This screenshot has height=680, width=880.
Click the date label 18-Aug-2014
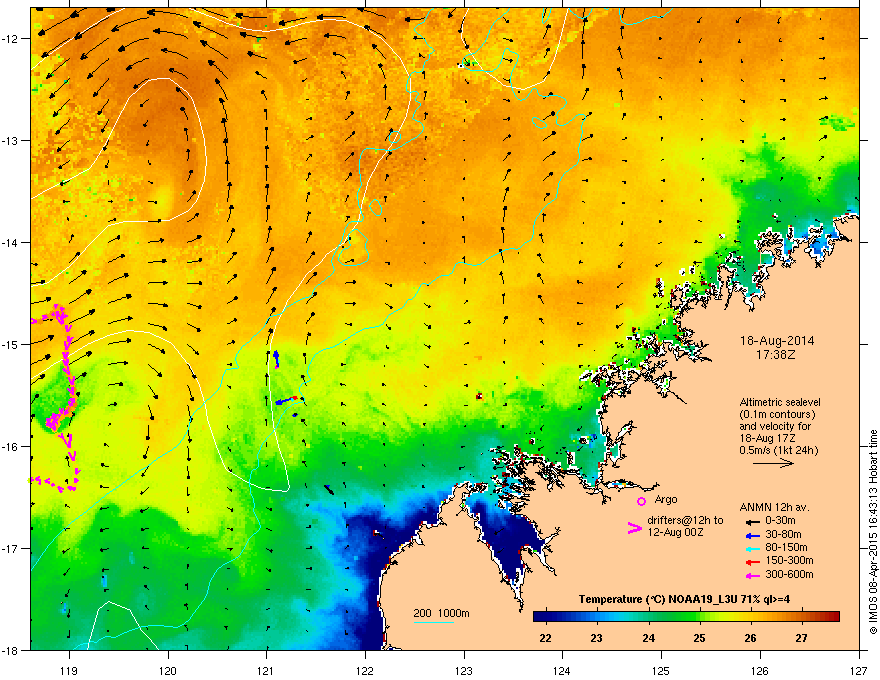pos(777,341)
